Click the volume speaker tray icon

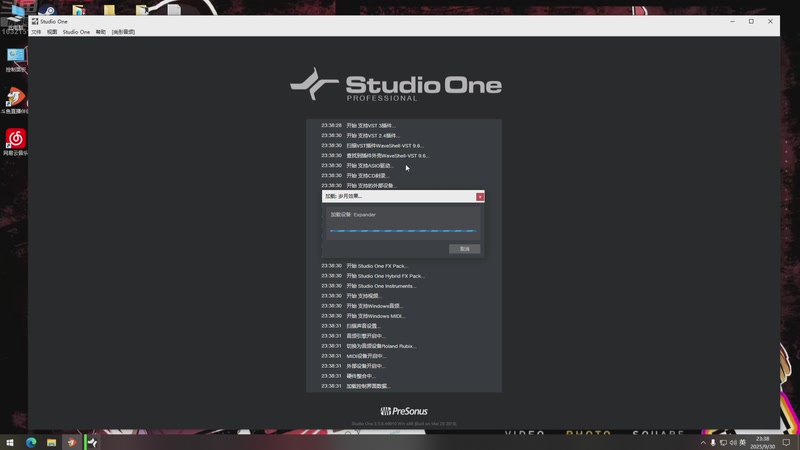tap(733, 442)
